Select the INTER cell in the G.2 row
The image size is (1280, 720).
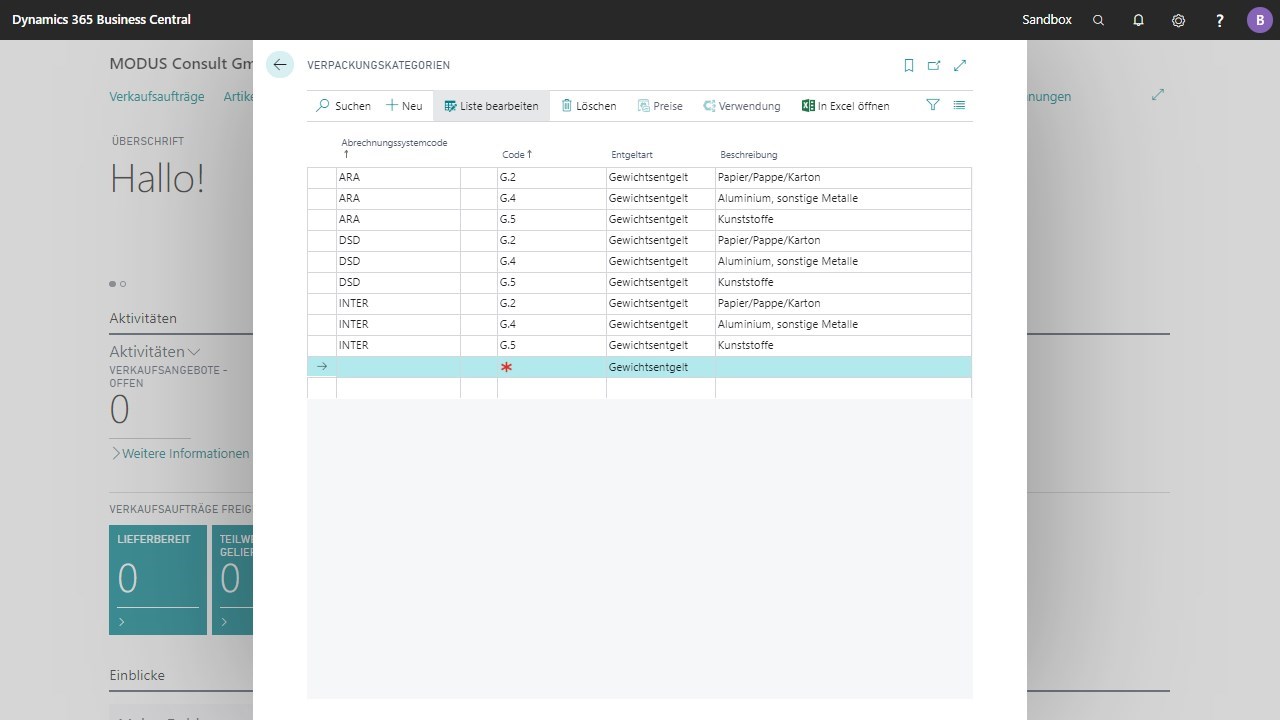pyautogui.click(x=398, y=304)
